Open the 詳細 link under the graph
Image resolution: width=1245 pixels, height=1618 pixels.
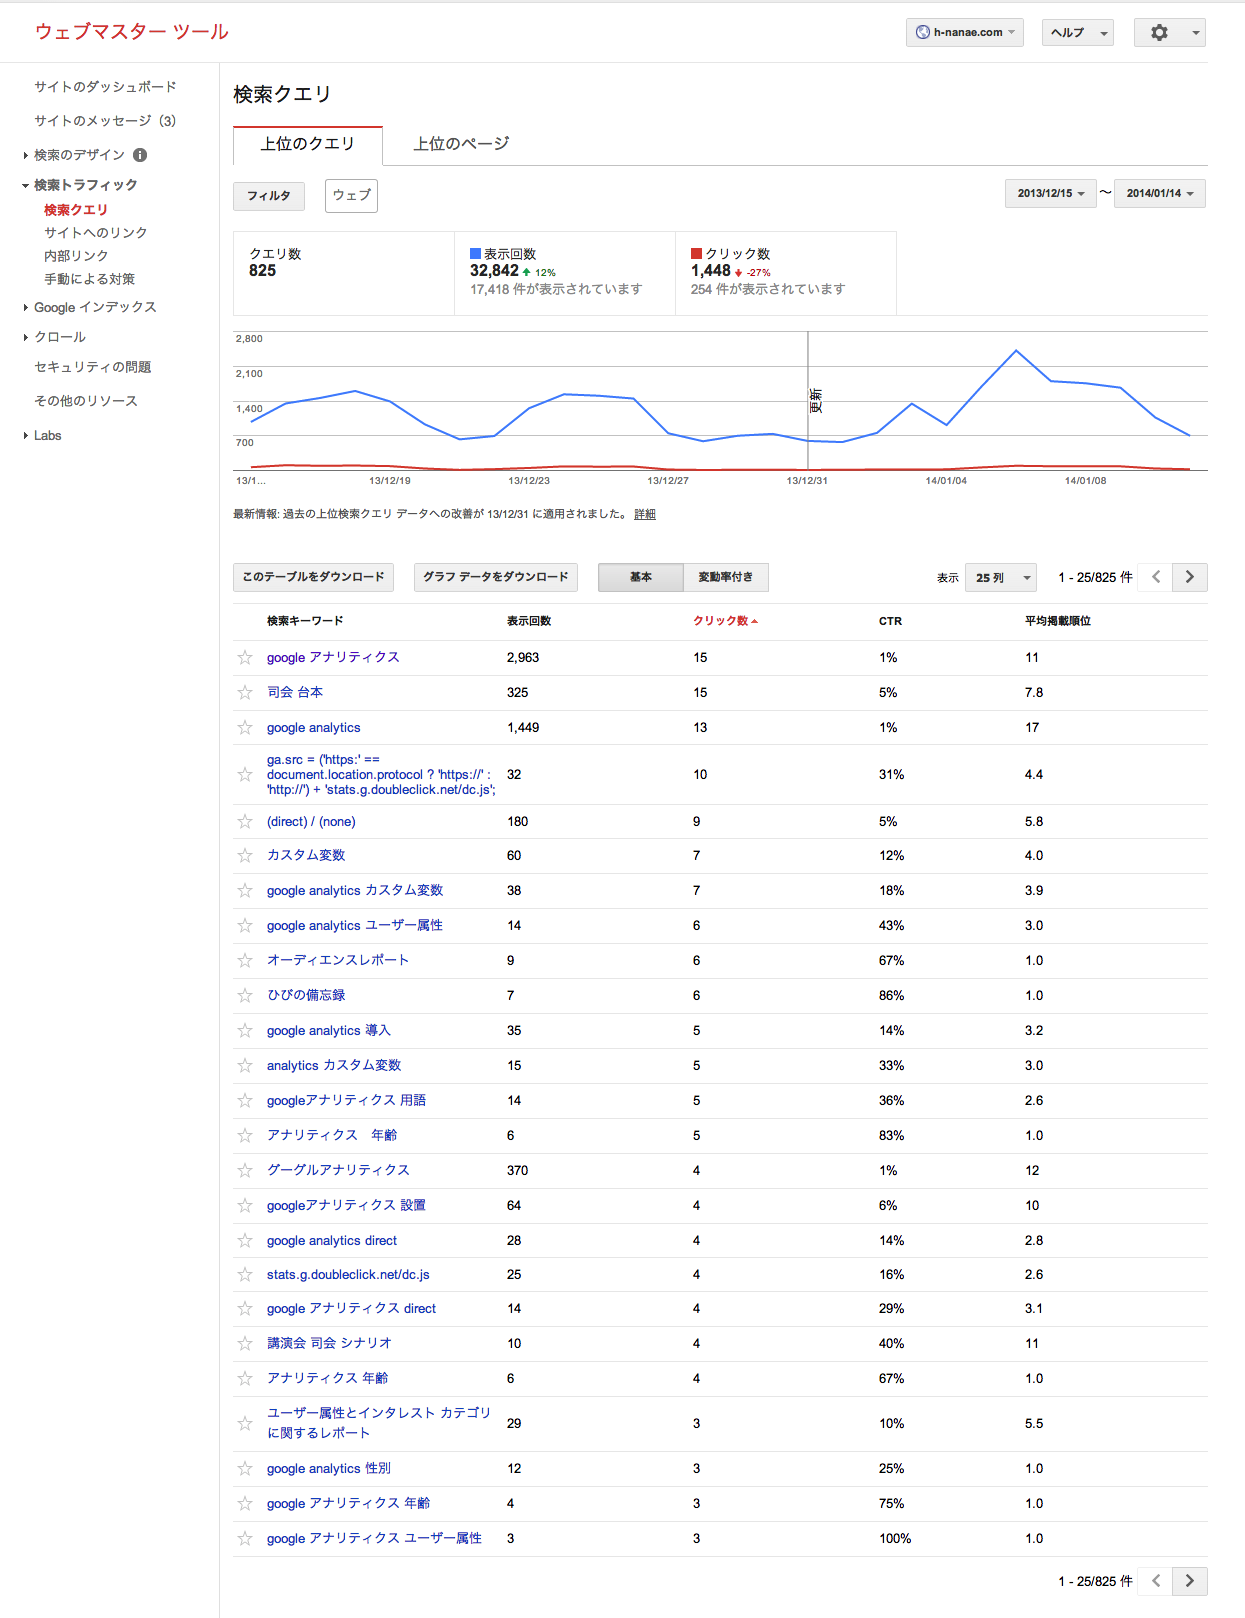[645, 514]
